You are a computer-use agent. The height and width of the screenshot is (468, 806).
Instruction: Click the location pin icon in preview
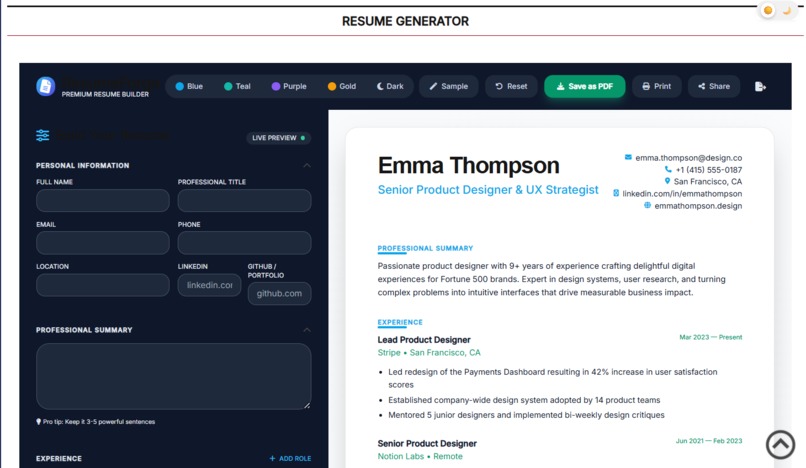(x=667, y=181)
